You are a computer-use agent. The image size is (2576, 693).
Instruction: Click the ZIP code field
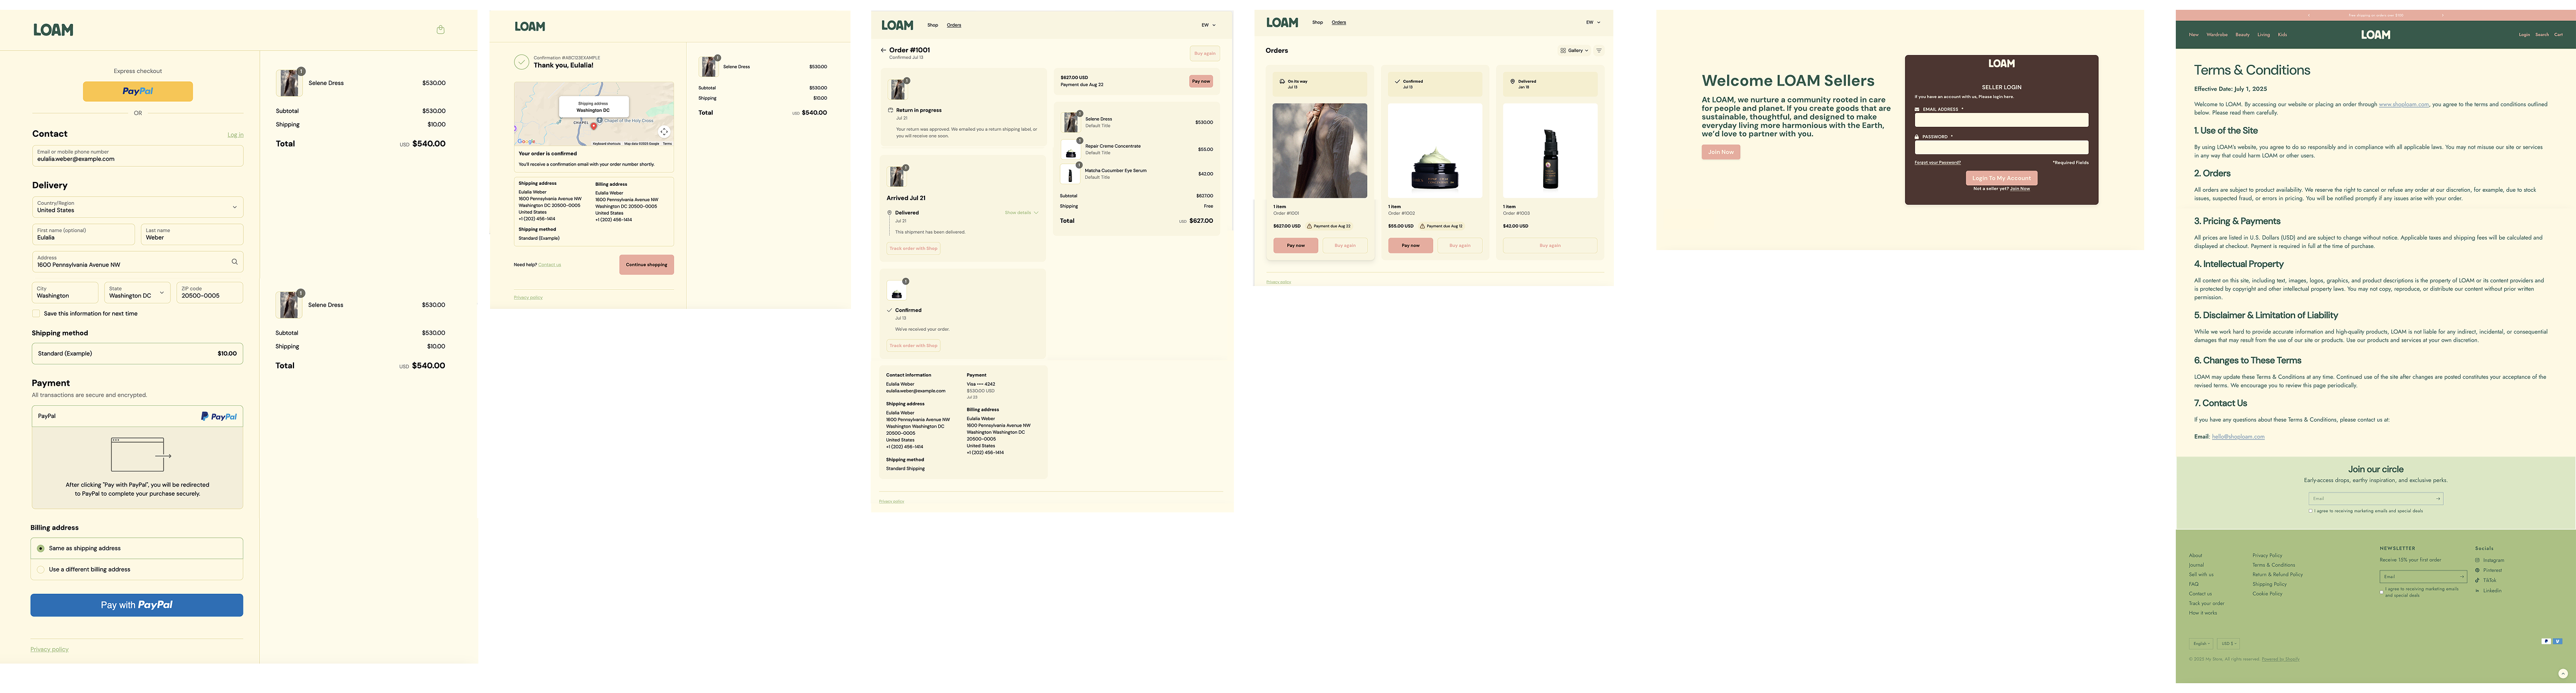tap(210, 292)
